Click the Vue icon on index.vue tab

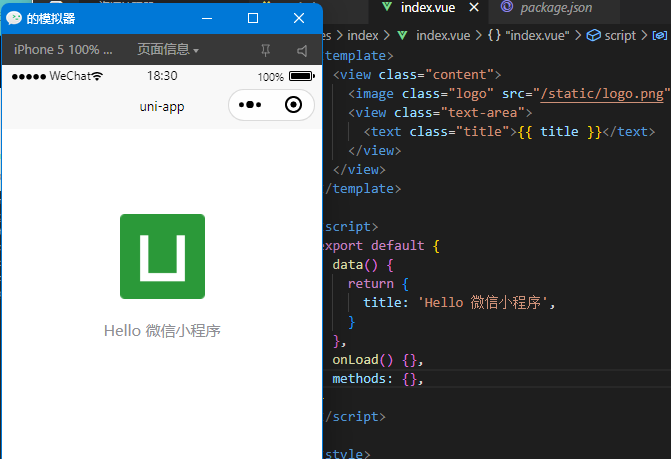[x=387, y=6]
